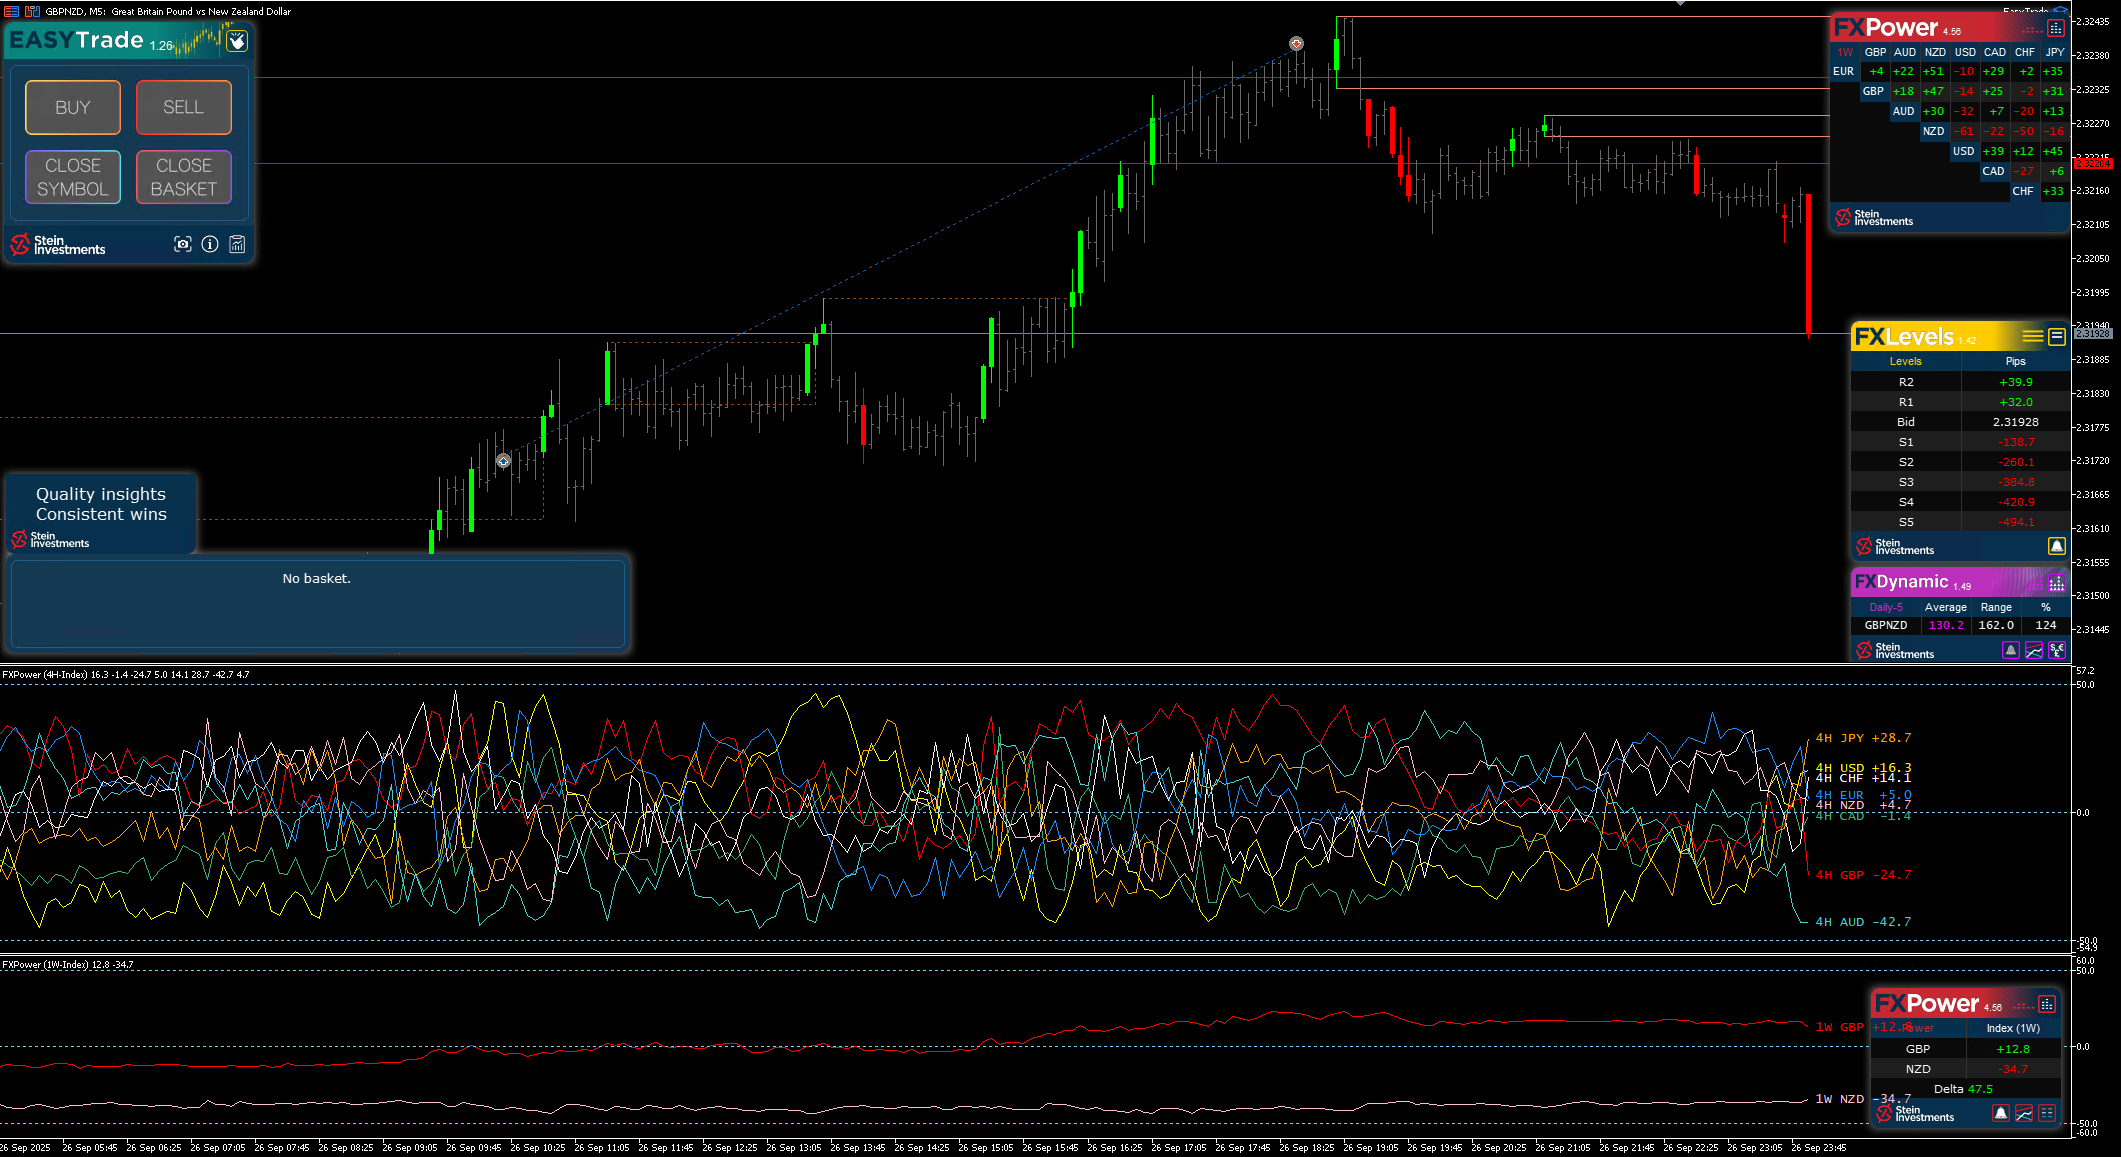Click the one-click hand icon in EASYTrade
Image resolution: width=2121 pixels, height=1157 pixels.
(x=237, y=41)
